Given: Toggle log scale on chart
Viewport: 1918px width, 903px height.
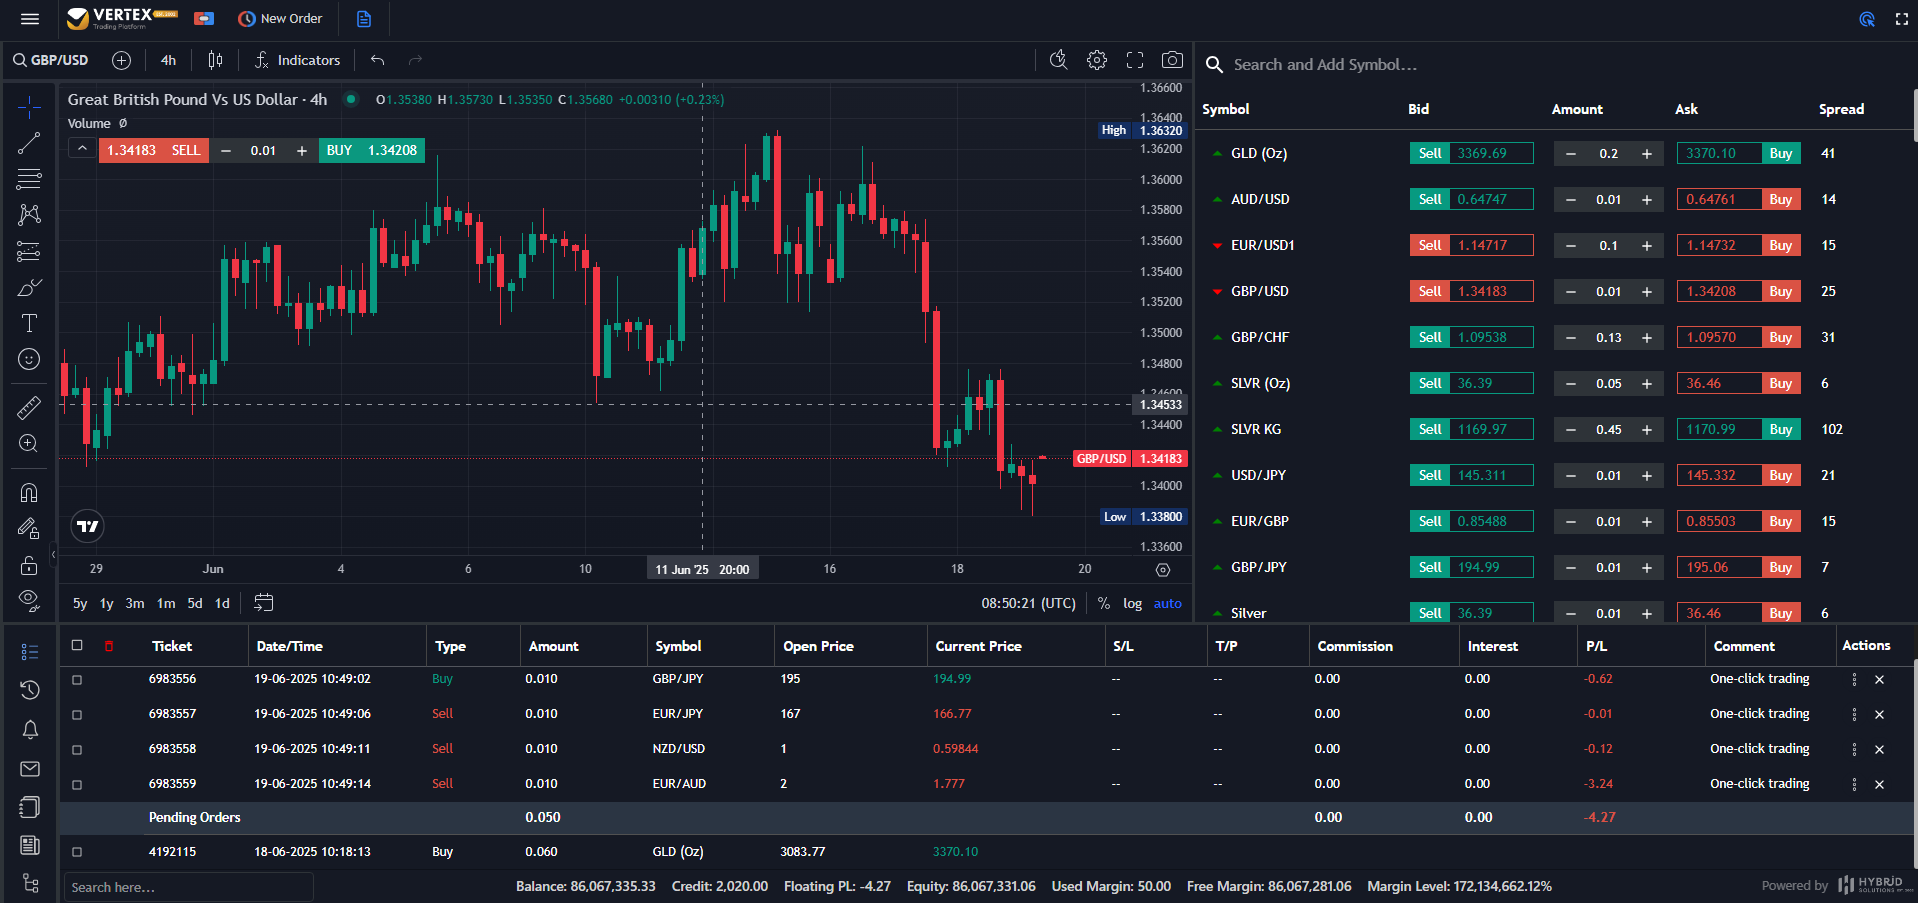Looking at the screenshot, I should [x=1132, y=603].
